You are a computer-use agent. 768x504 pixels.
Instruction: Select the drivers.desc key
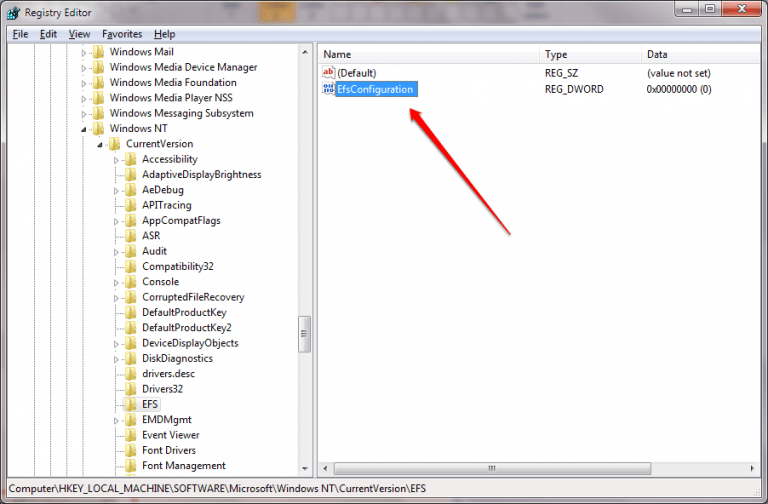pos(168,374)
